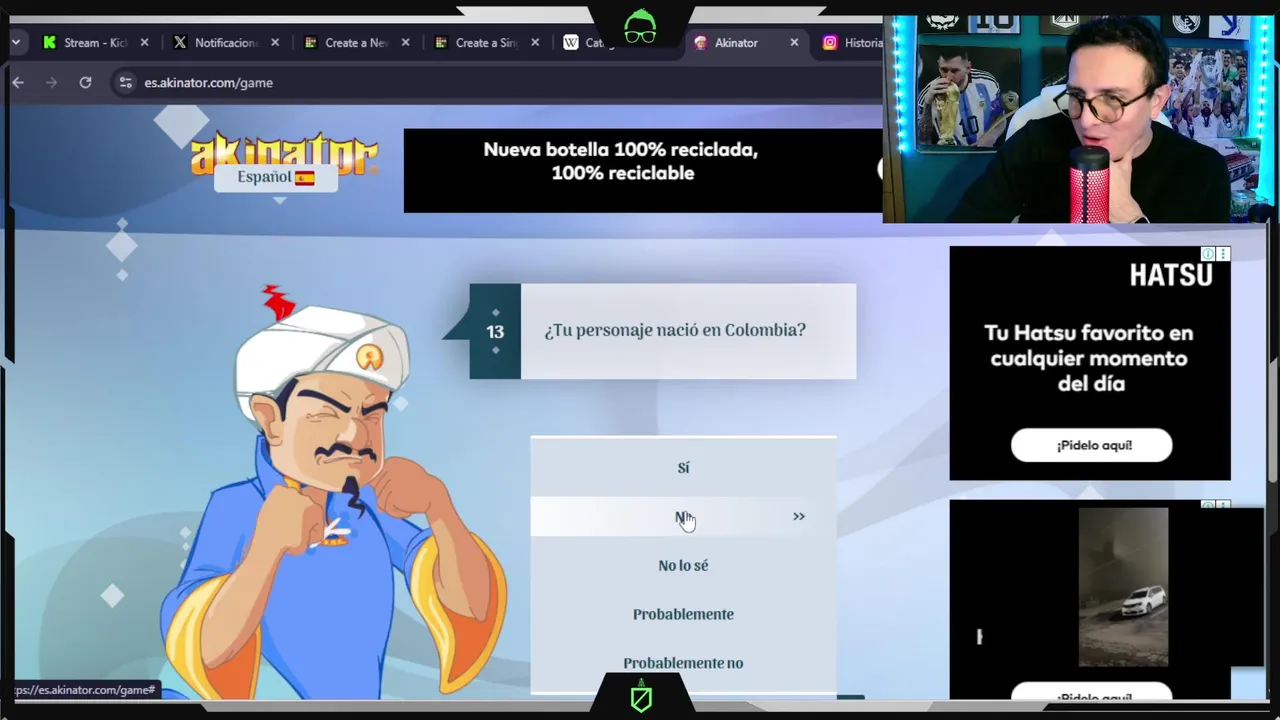
Task: Go back with the browser back arrow
Action: click(x=18, y=82)
